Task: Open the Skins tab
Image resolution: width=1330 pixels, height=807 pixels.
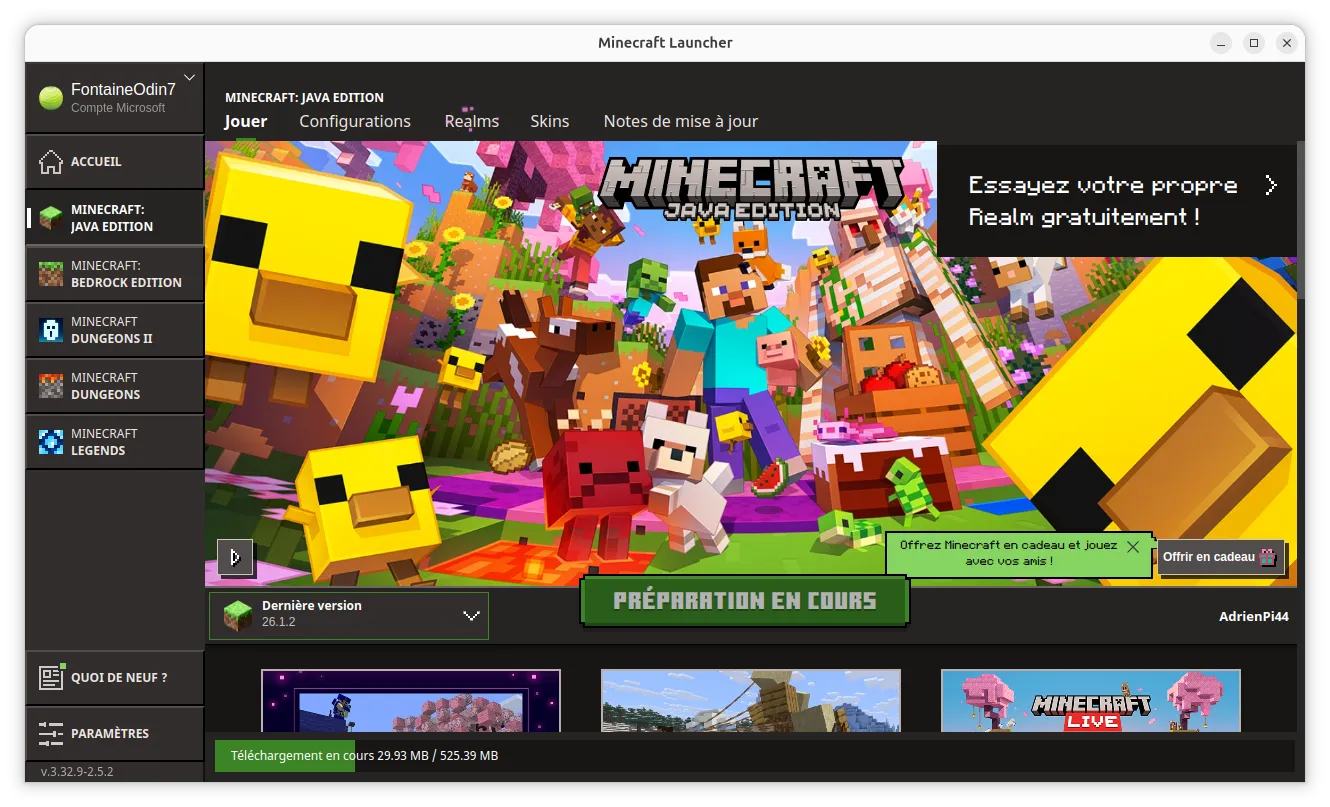Action: coord(550,121)
